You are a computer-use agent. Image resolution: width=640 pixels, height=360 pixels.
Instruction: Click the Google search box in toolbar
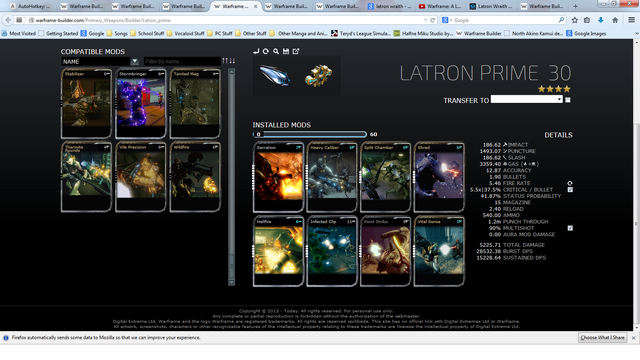[504, 20]
